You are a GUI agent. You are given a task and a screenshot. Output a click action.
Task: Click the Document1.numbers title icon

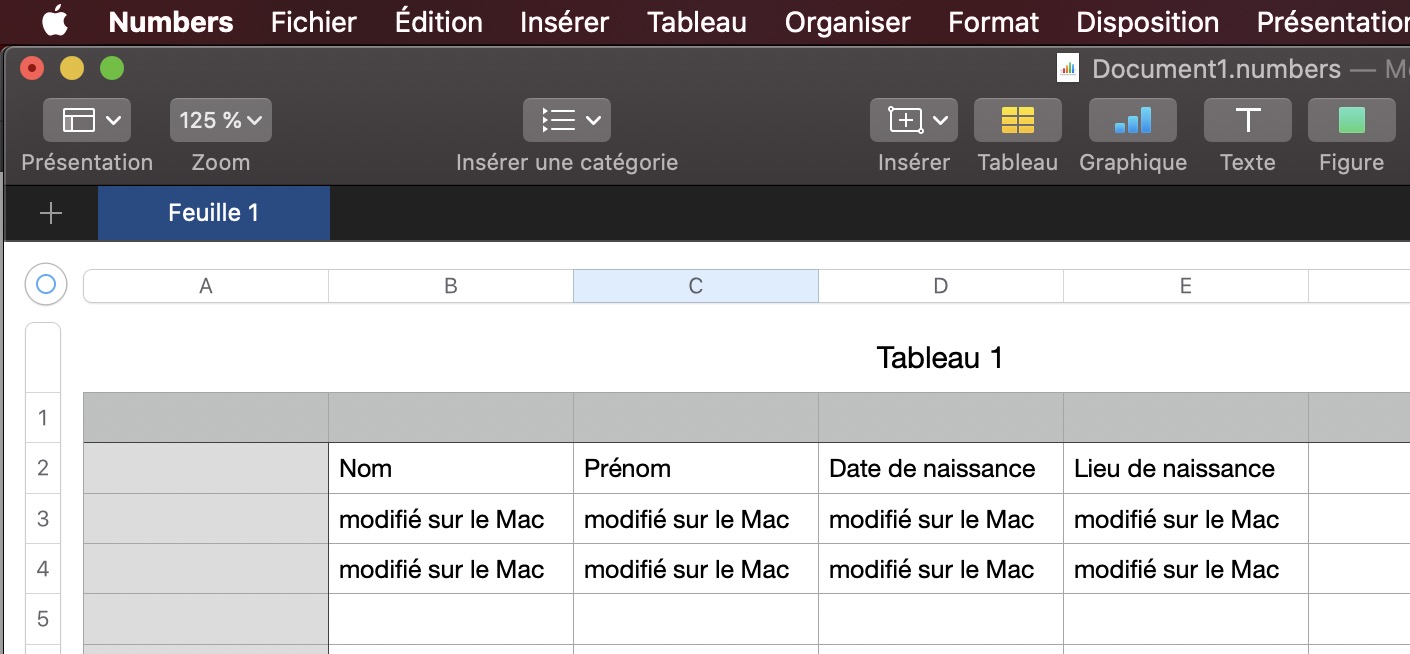tap(1068, 69)
